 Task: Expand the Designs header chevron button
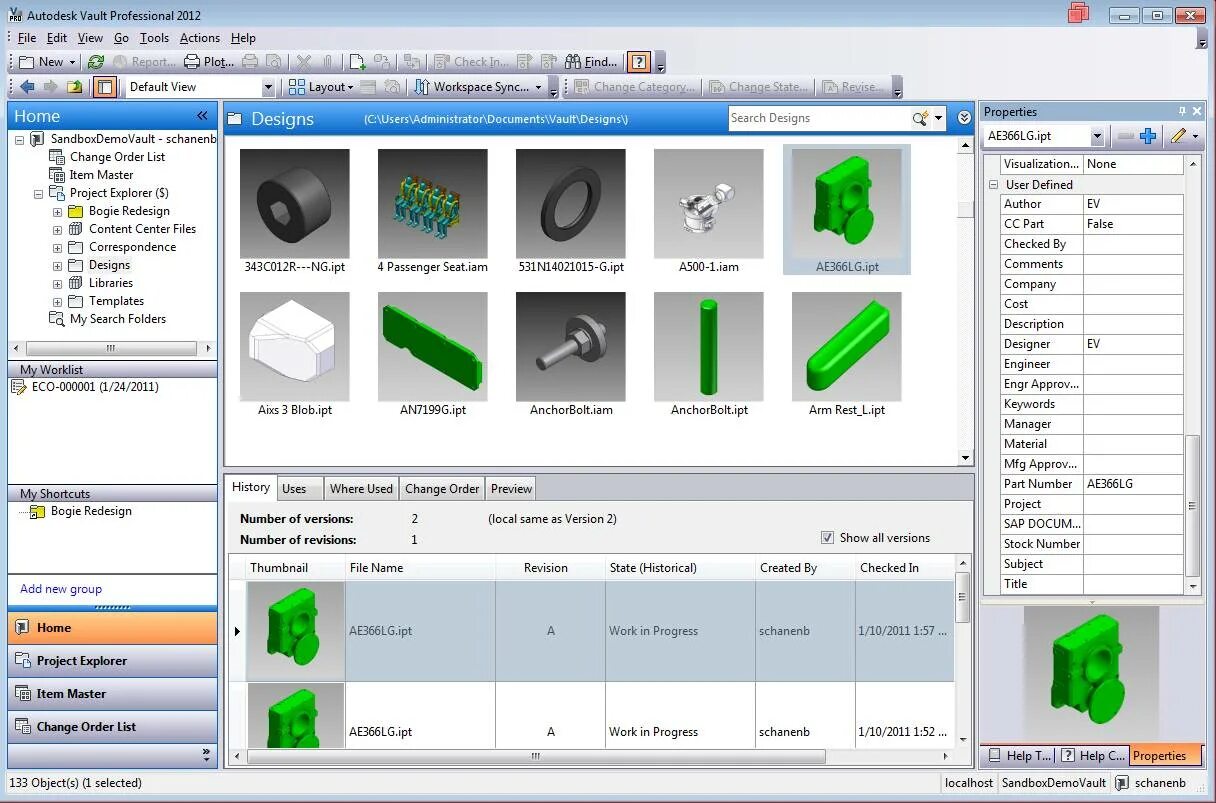963,118
